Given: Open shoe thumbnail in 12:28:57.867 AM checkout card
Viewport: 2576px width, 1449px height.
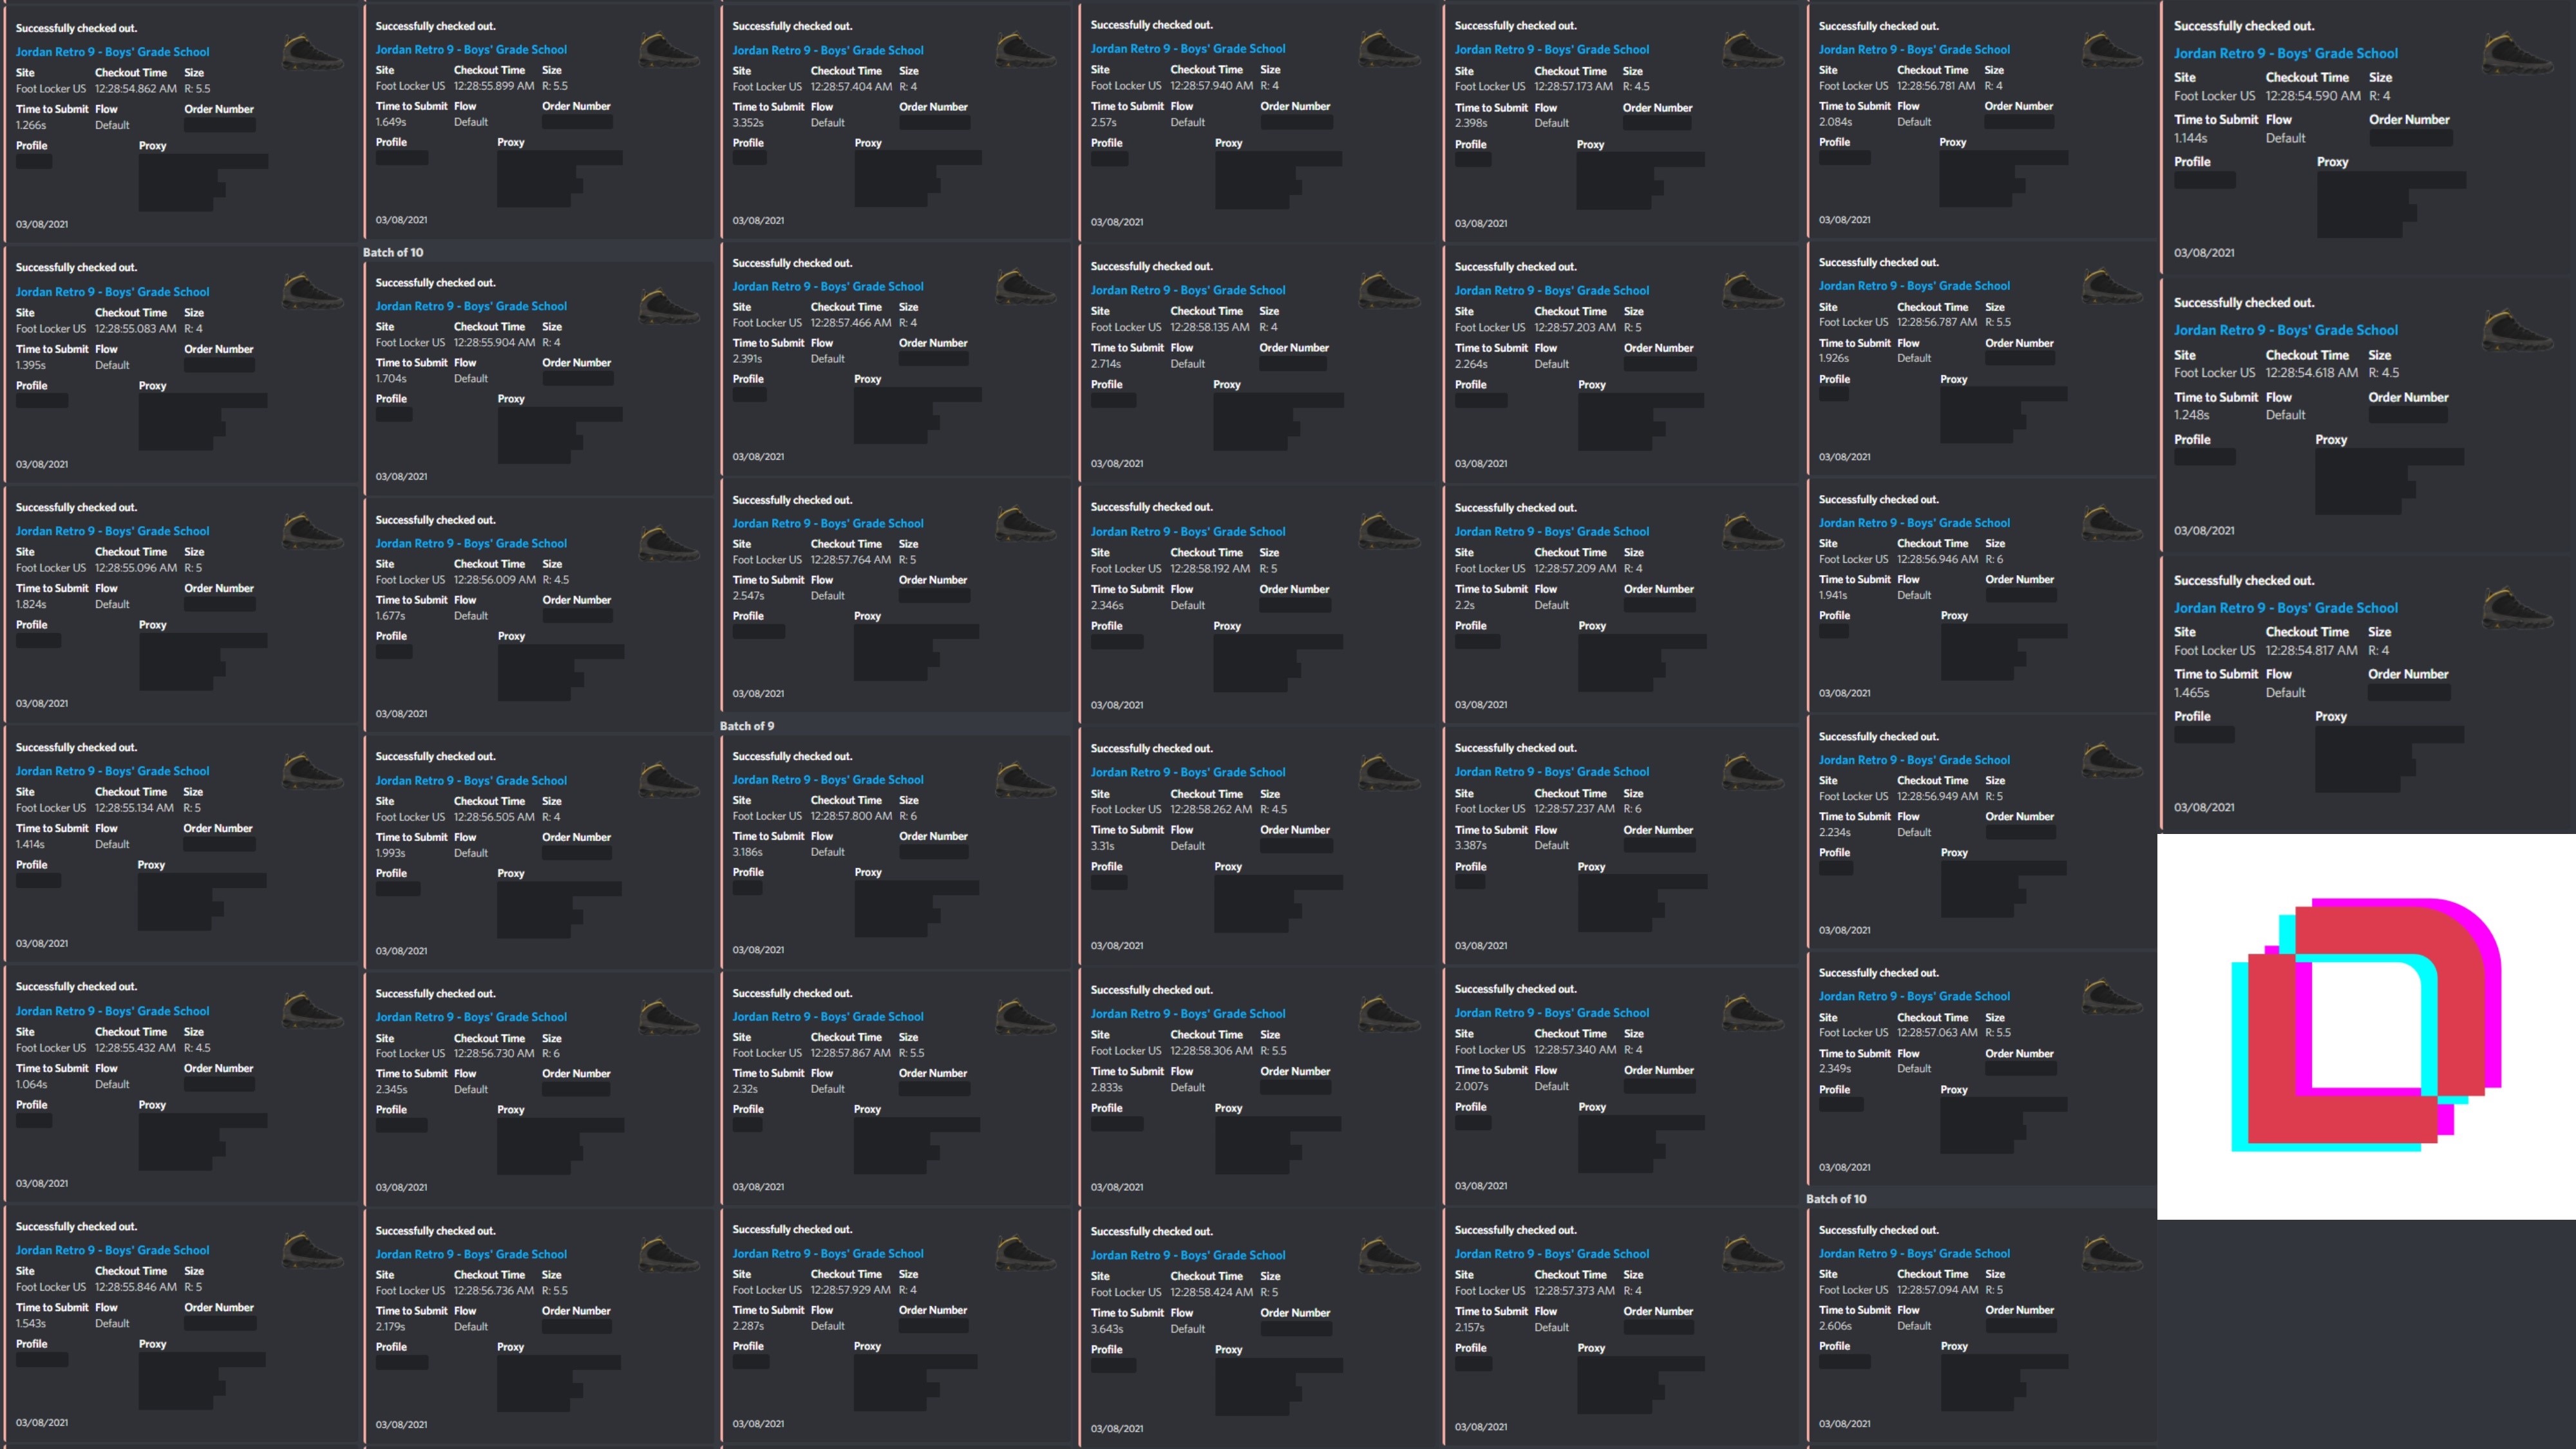Looking at the screenshot, I should point(1027,1017).
